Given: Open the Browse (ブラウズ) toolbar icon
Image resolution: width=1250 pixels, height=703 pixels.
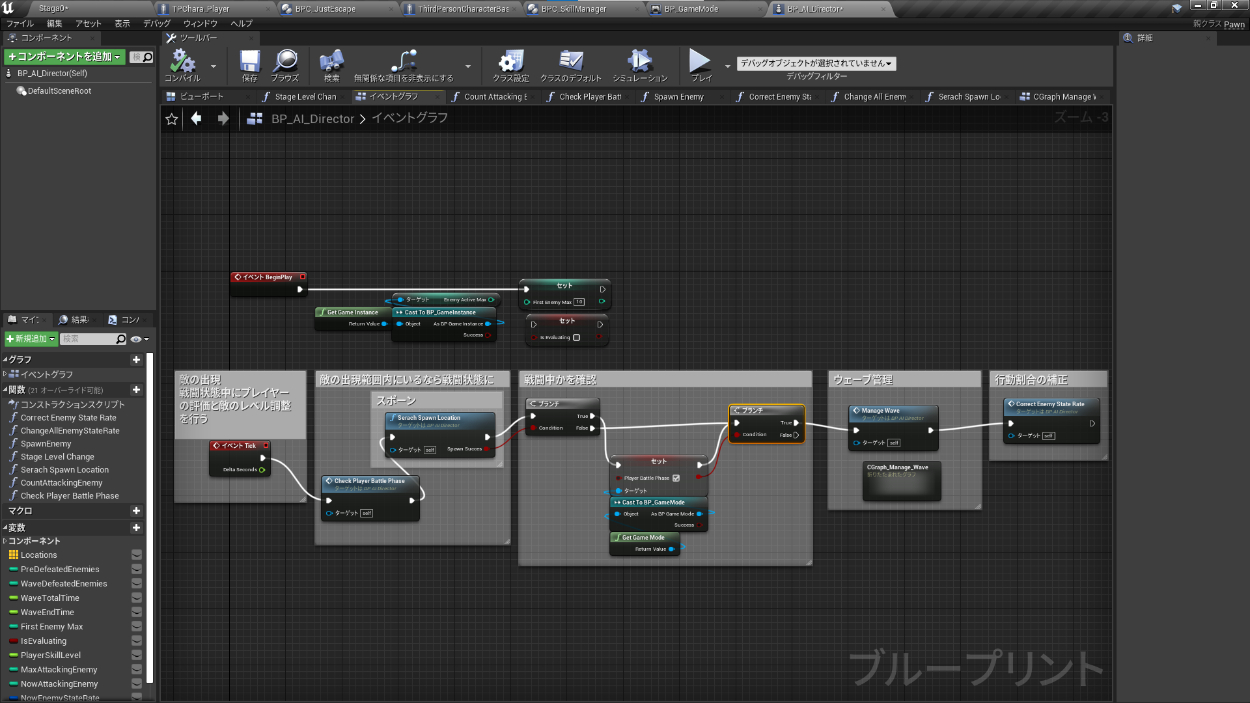Looking at the screenshot, I should tap(285, 62).
